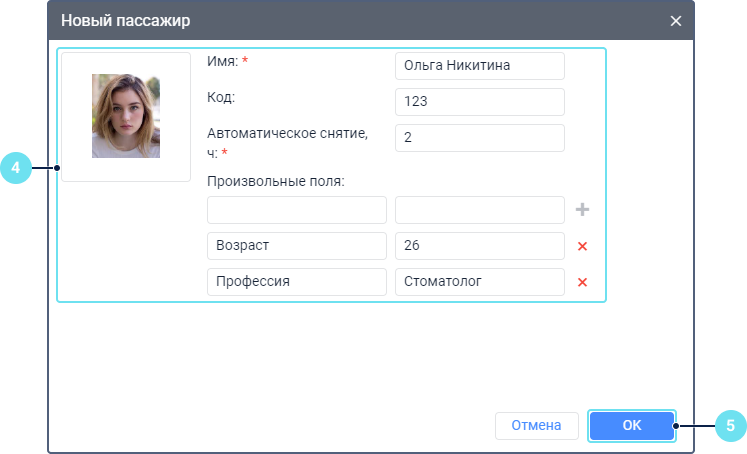747x454 pixels.
Task: Delete the Возраст custom field row
Action: coord(583,246)
